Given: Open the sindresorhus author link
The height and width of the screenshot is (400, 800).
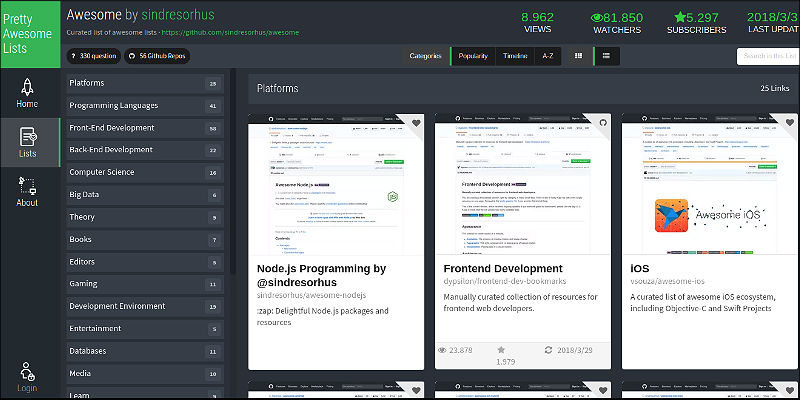Looking at the screenshot, I should (178, 15).
